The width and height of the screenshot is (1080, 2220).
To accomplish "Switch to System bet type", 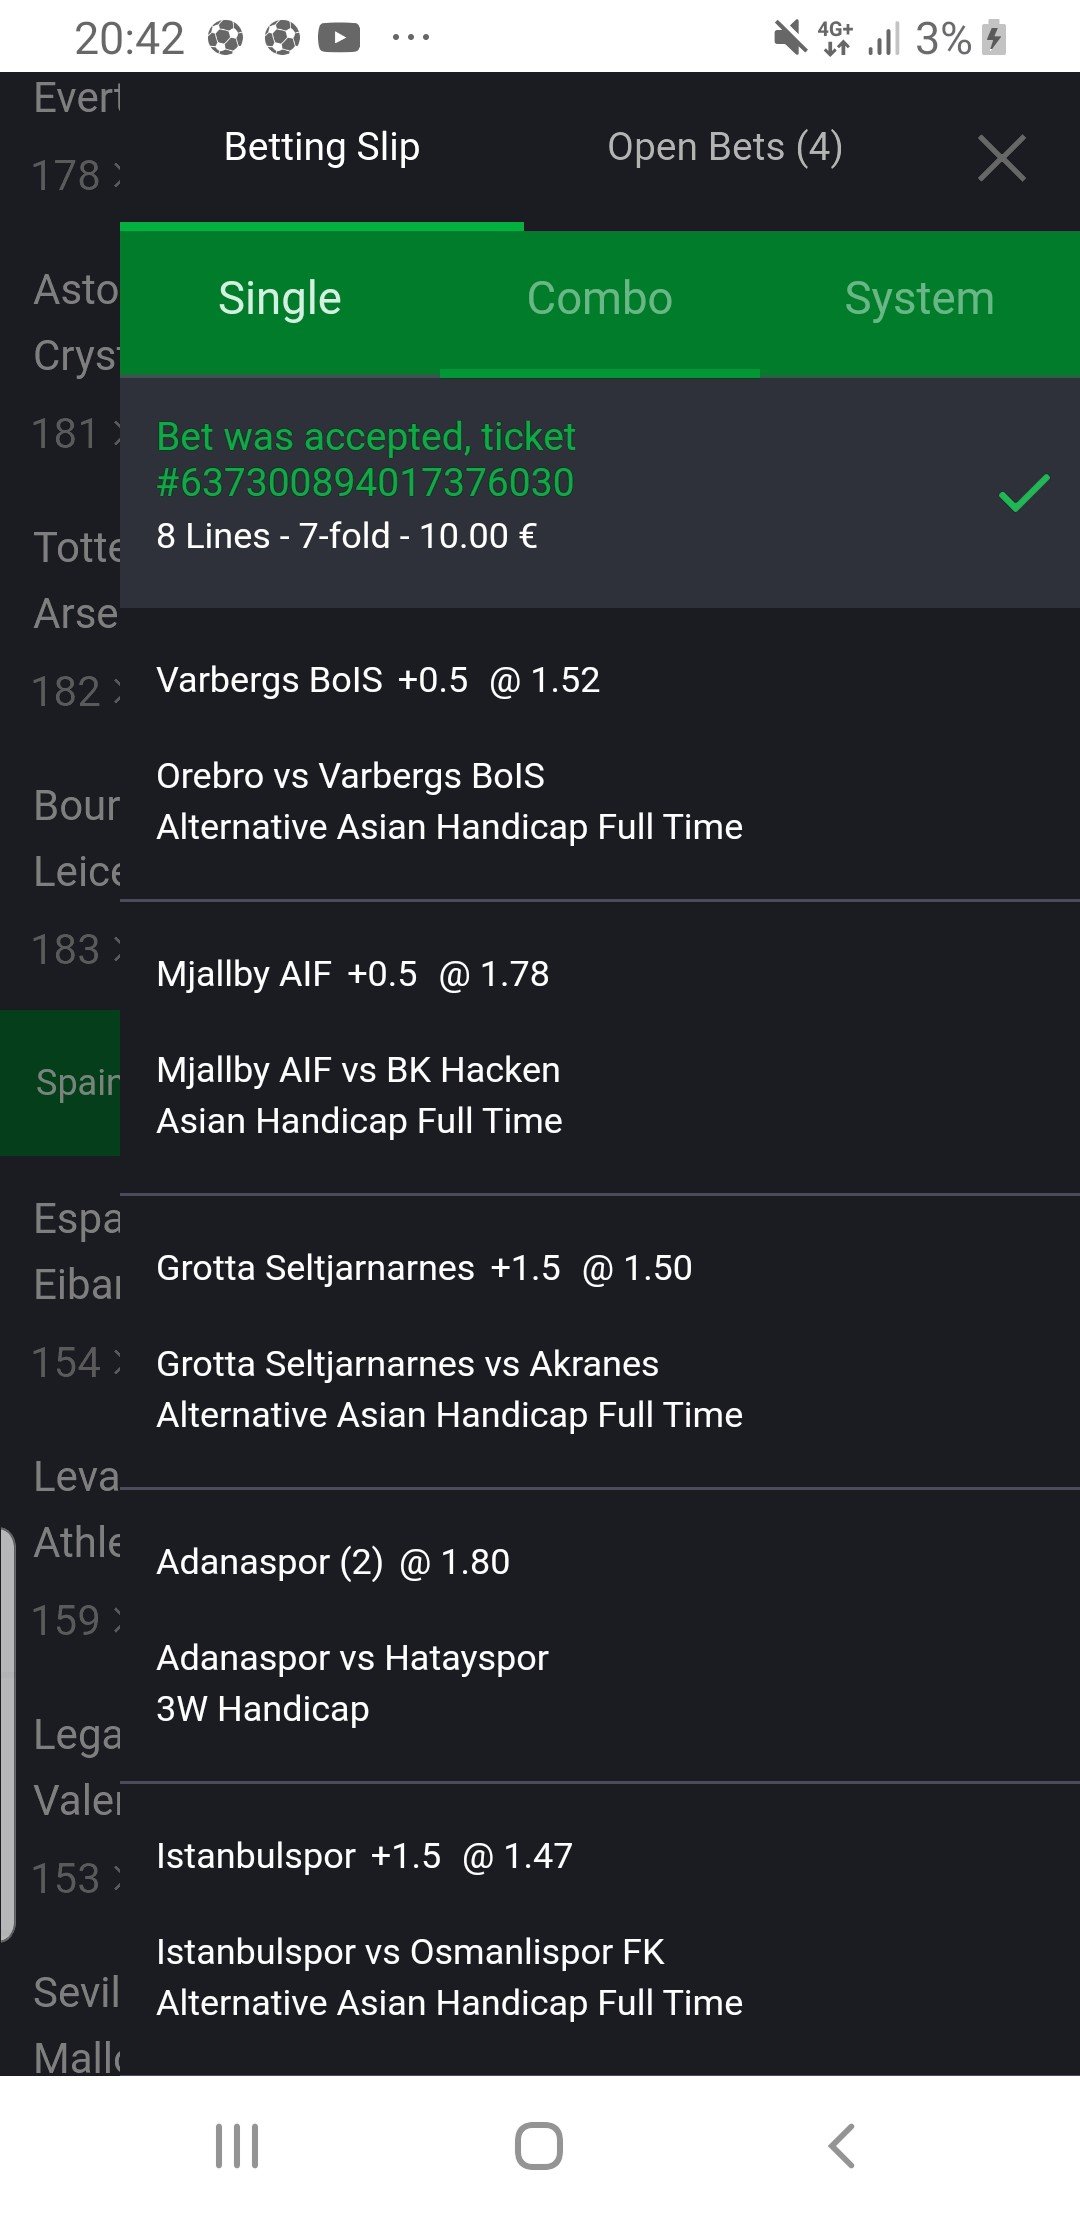I will tap(919, 298).
